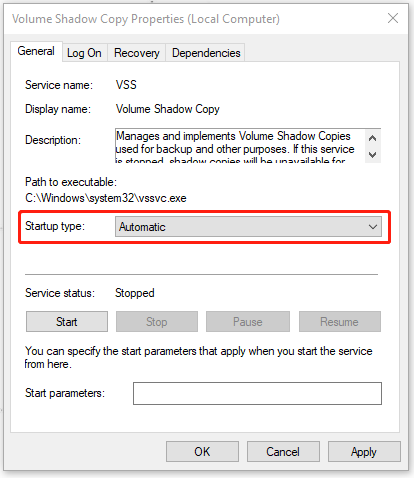Click the disabled Stop button
414x478 pixels.
(x=157, y=322)
